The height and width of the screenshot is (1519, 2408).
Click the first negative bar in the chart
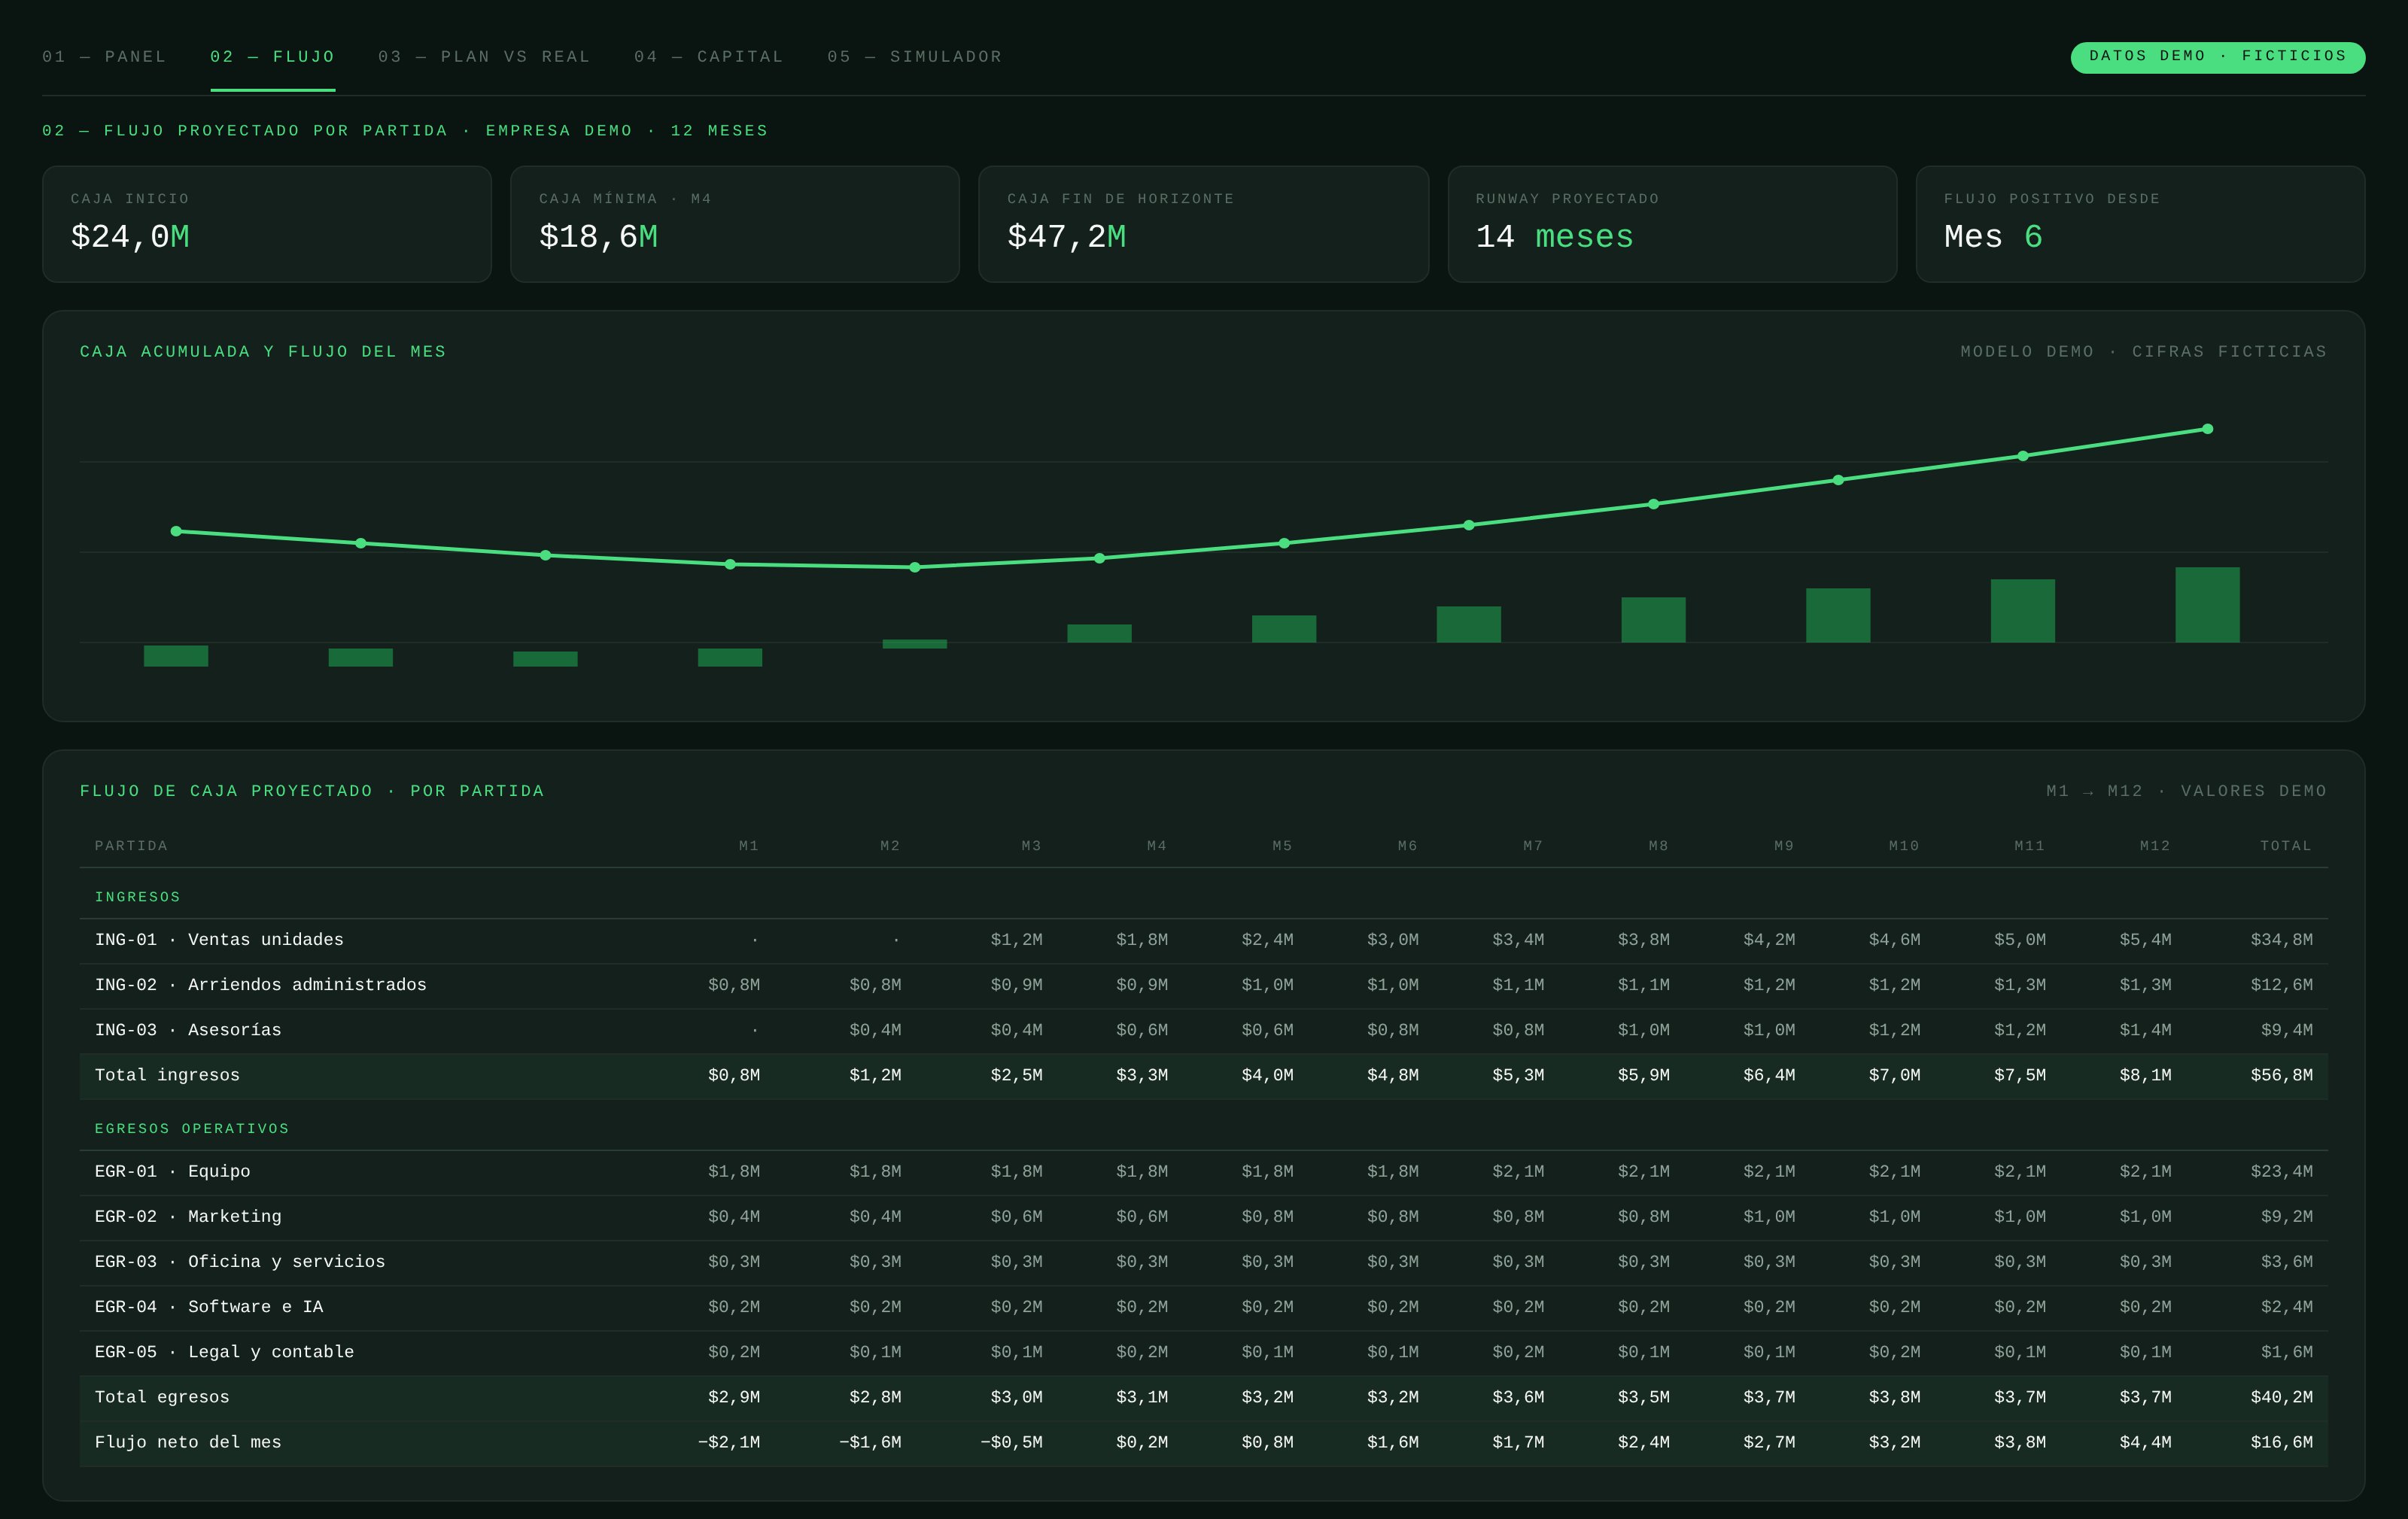pyautogui.click(x=176, y=656)
